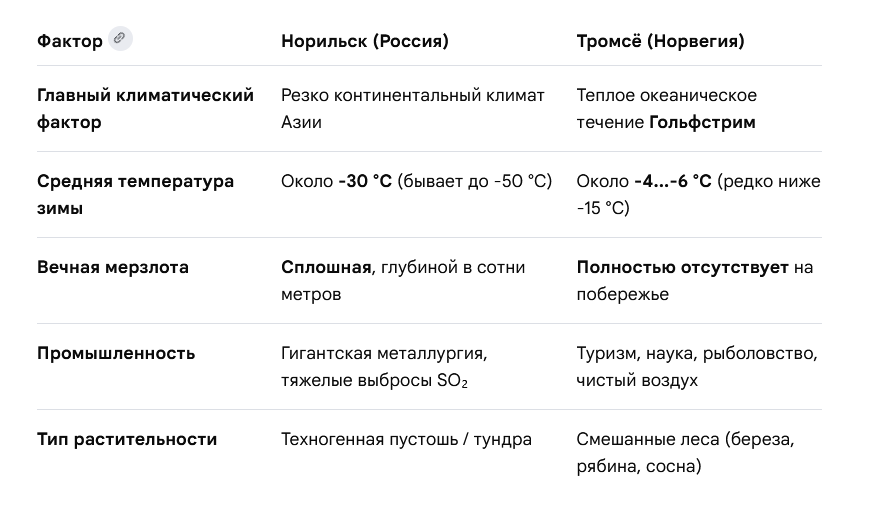Click the Техногенная пустошь / тундра cell
The image size is (886, 514).
(x=406, y=439)
